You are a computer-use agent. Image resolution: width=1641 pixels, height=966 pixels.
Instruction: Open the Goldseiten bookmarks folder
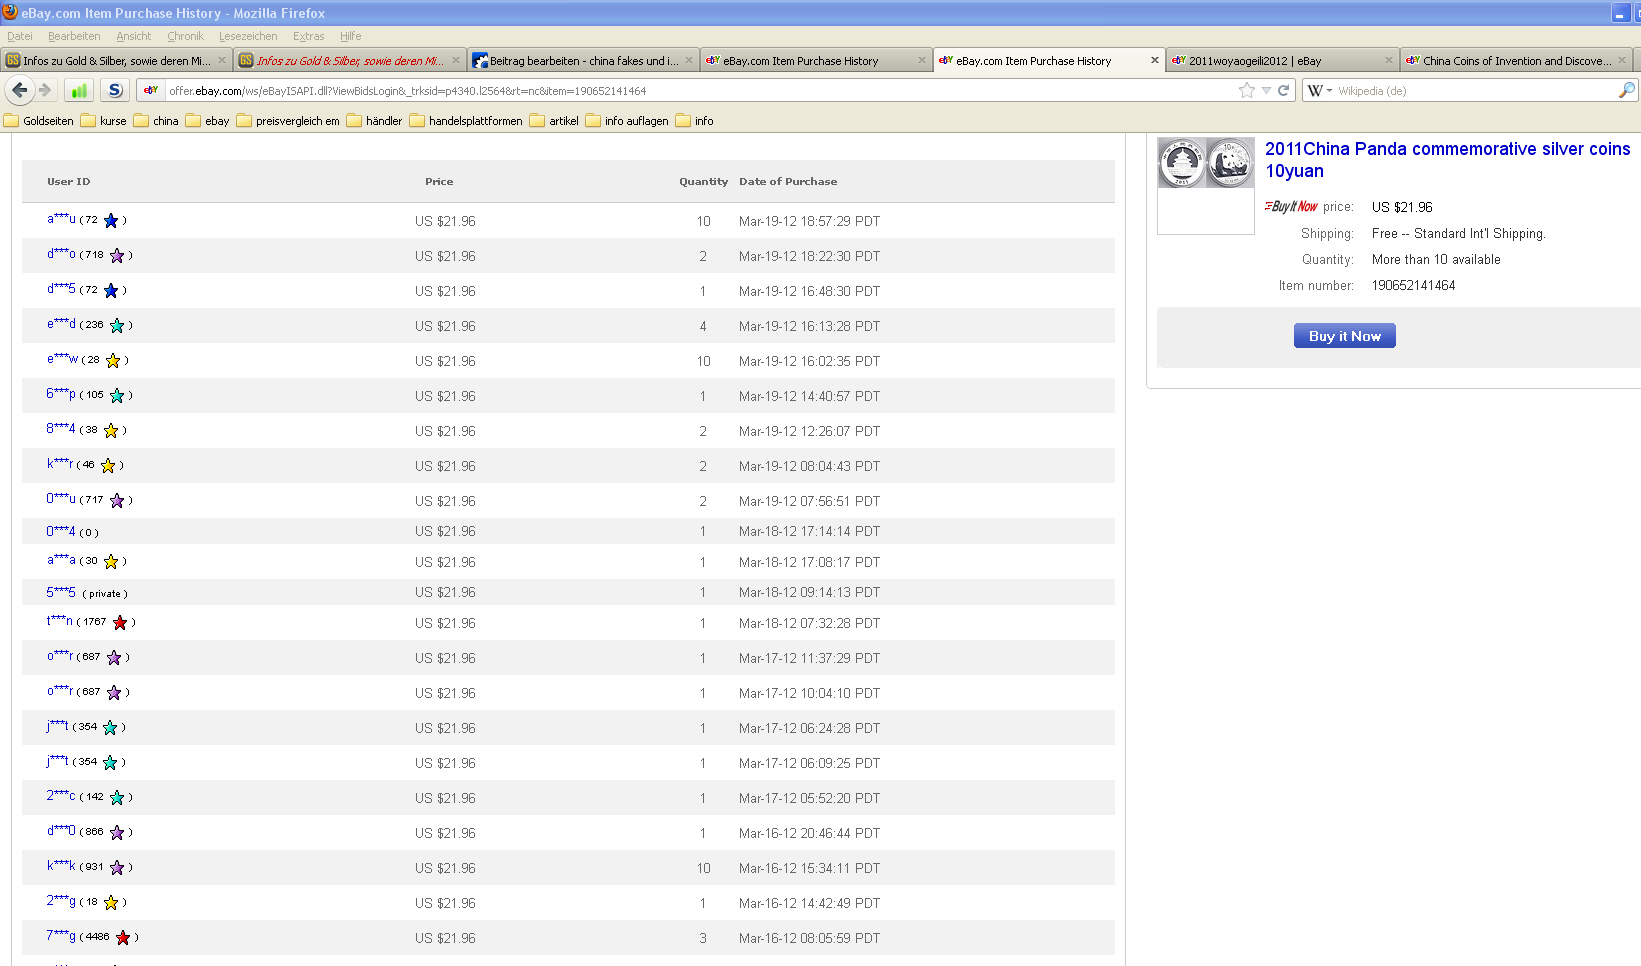39,121
